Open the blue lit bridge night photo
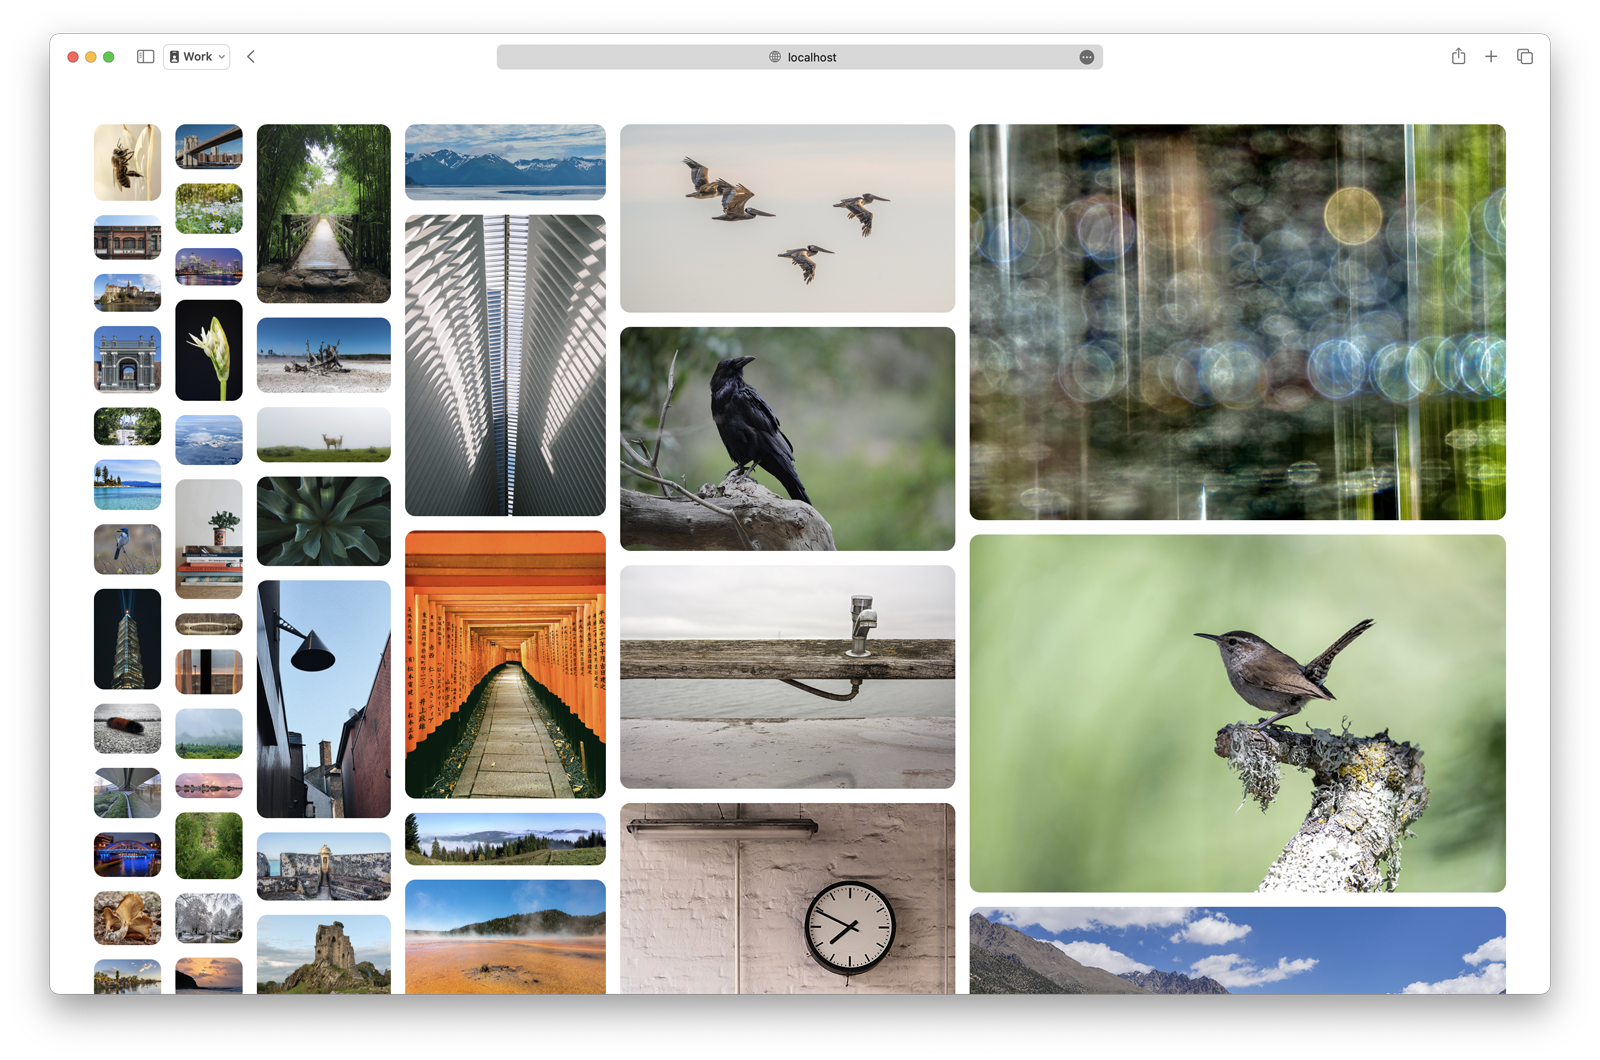 point(127,855)
